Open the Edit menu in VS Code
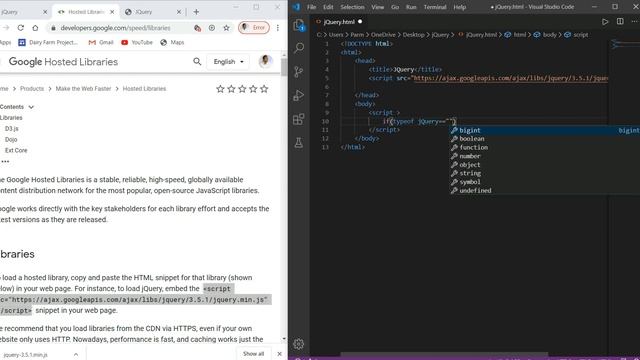640x360 pixels. [328, 7]
